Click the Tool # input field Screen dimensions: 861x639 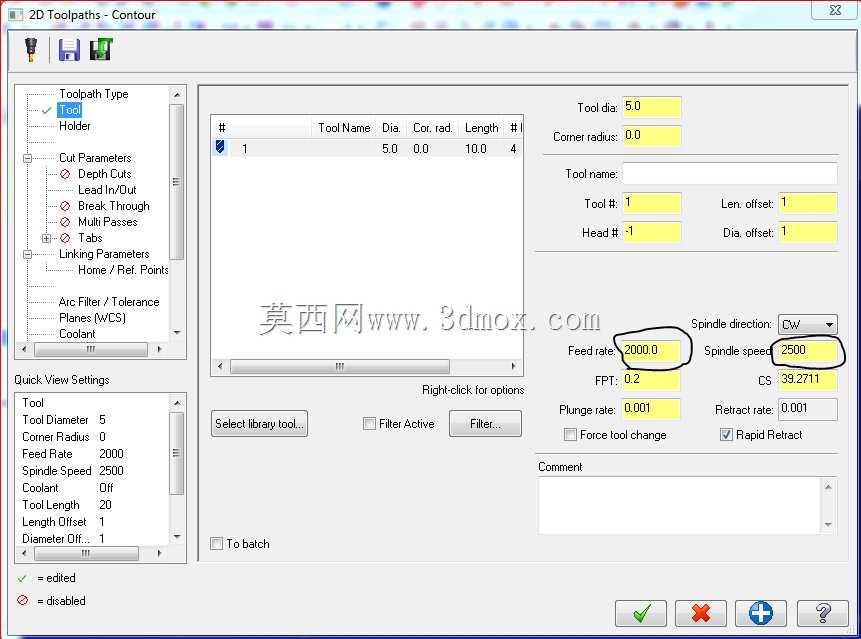652,204
